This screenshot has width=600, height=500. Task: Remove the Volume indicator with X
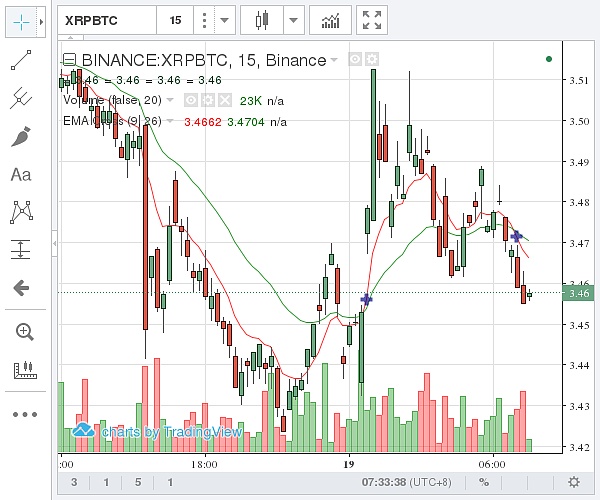pyautogui.click(x=225, y=101)
